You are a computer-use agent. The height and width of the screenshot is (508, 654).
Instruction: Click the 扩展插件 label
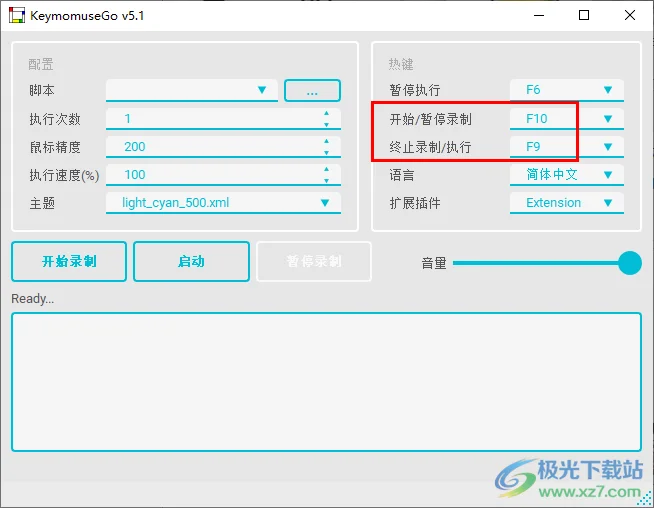[x=415, y=203]
